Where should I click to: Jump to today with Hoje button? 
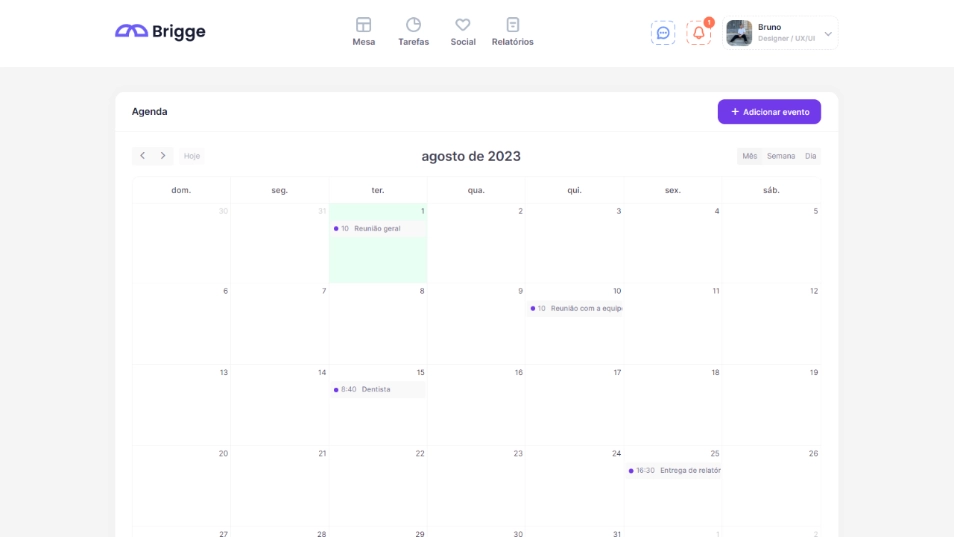pyautogui.click(x=192, y=156)
